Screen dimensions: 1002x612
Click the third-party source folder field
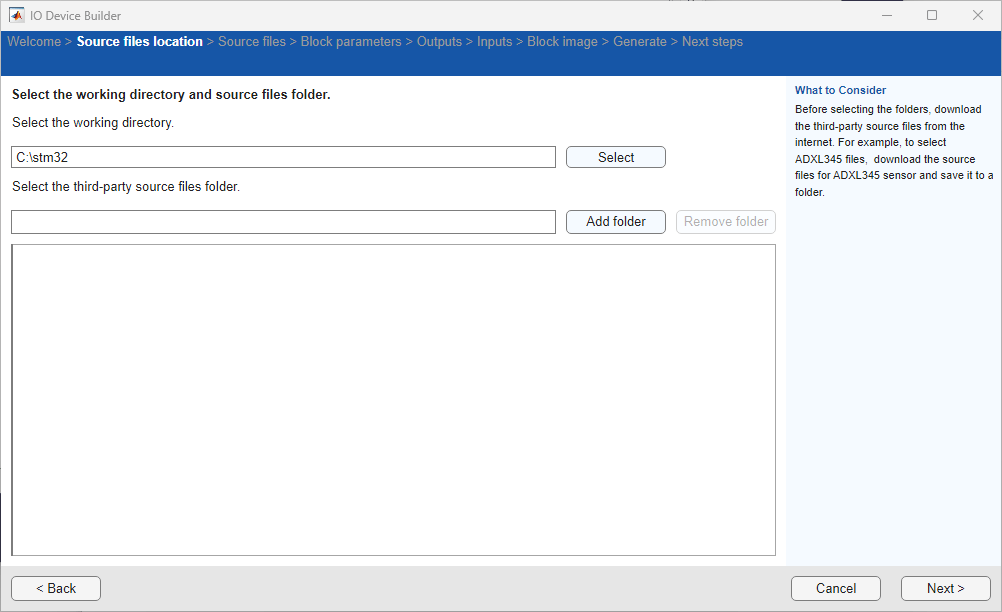283,222
